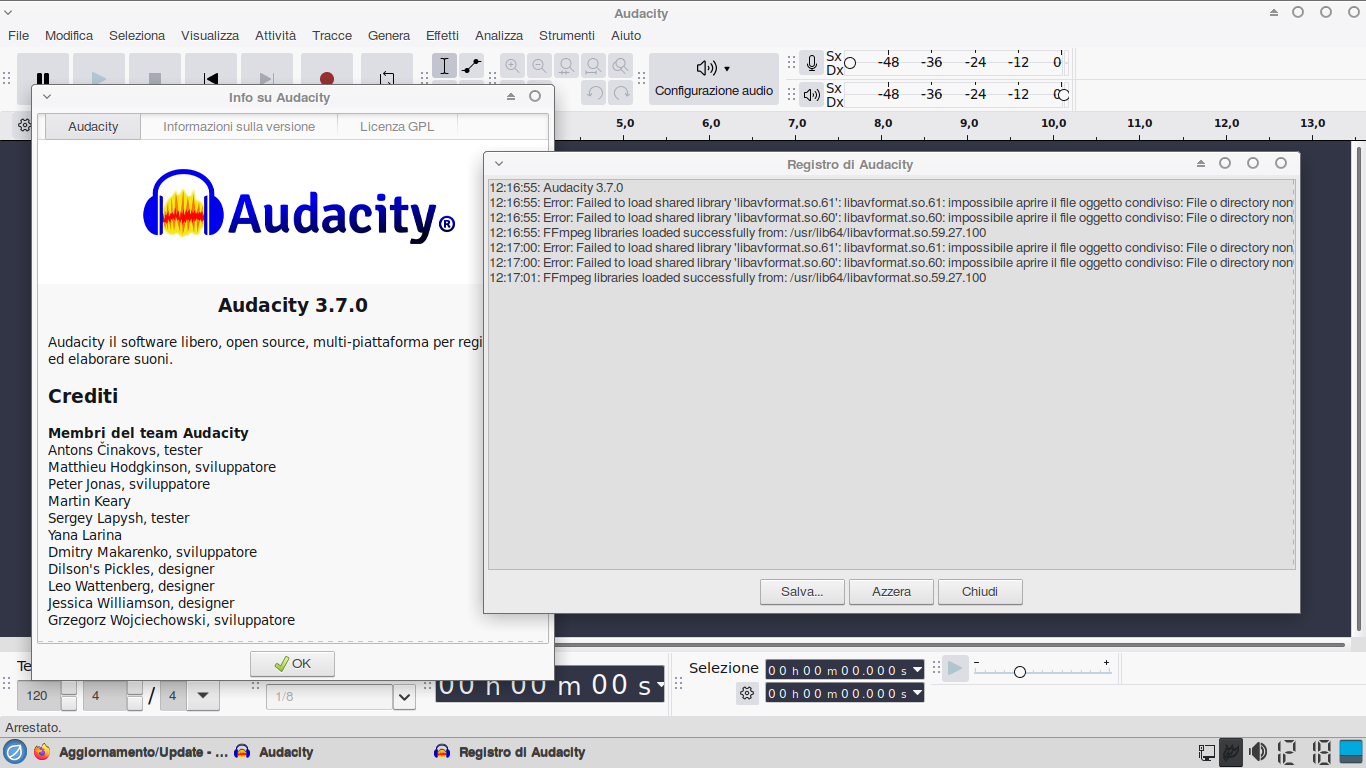Image resolution: width=1366 pixels, height=768 pixels.
Task: Fit the selection to window width
Action: [567, 66]
